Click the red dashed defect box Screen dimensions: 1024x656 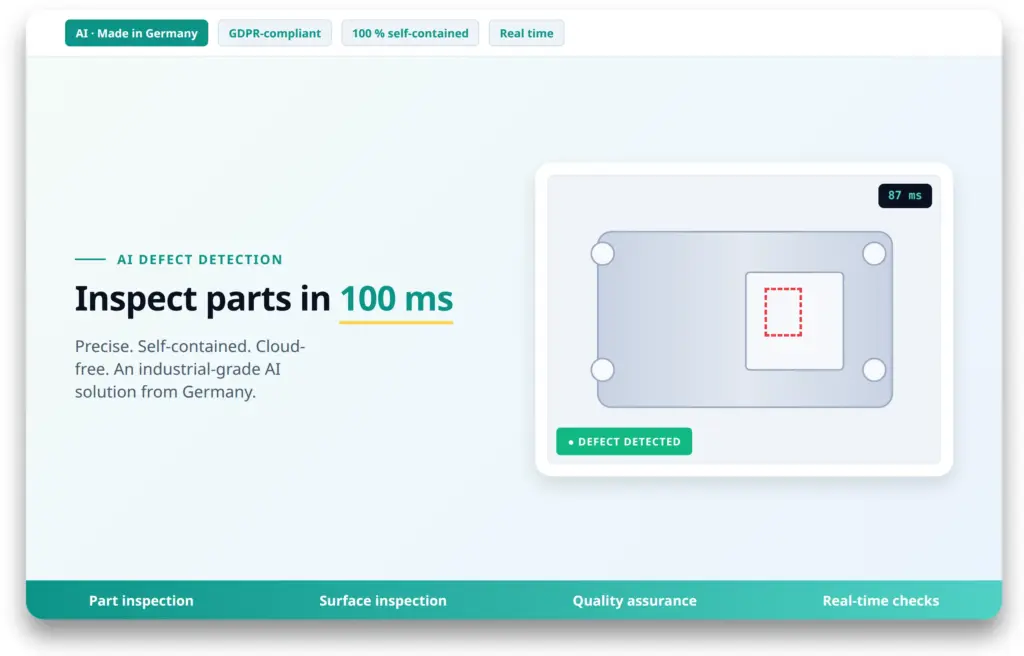click(783, 312)
